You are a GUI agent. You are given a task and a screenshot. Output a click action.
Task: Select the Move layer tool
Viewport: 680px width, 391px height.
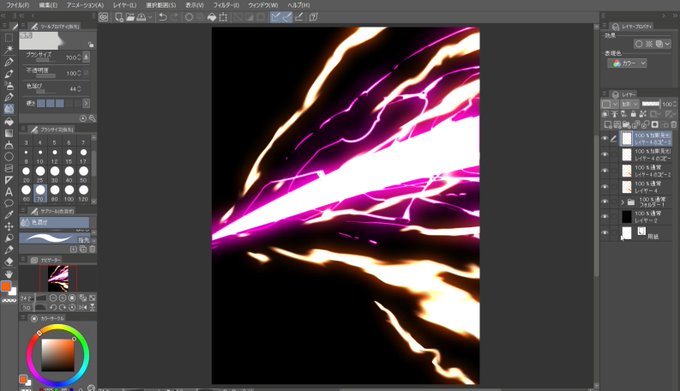[8, 227]
